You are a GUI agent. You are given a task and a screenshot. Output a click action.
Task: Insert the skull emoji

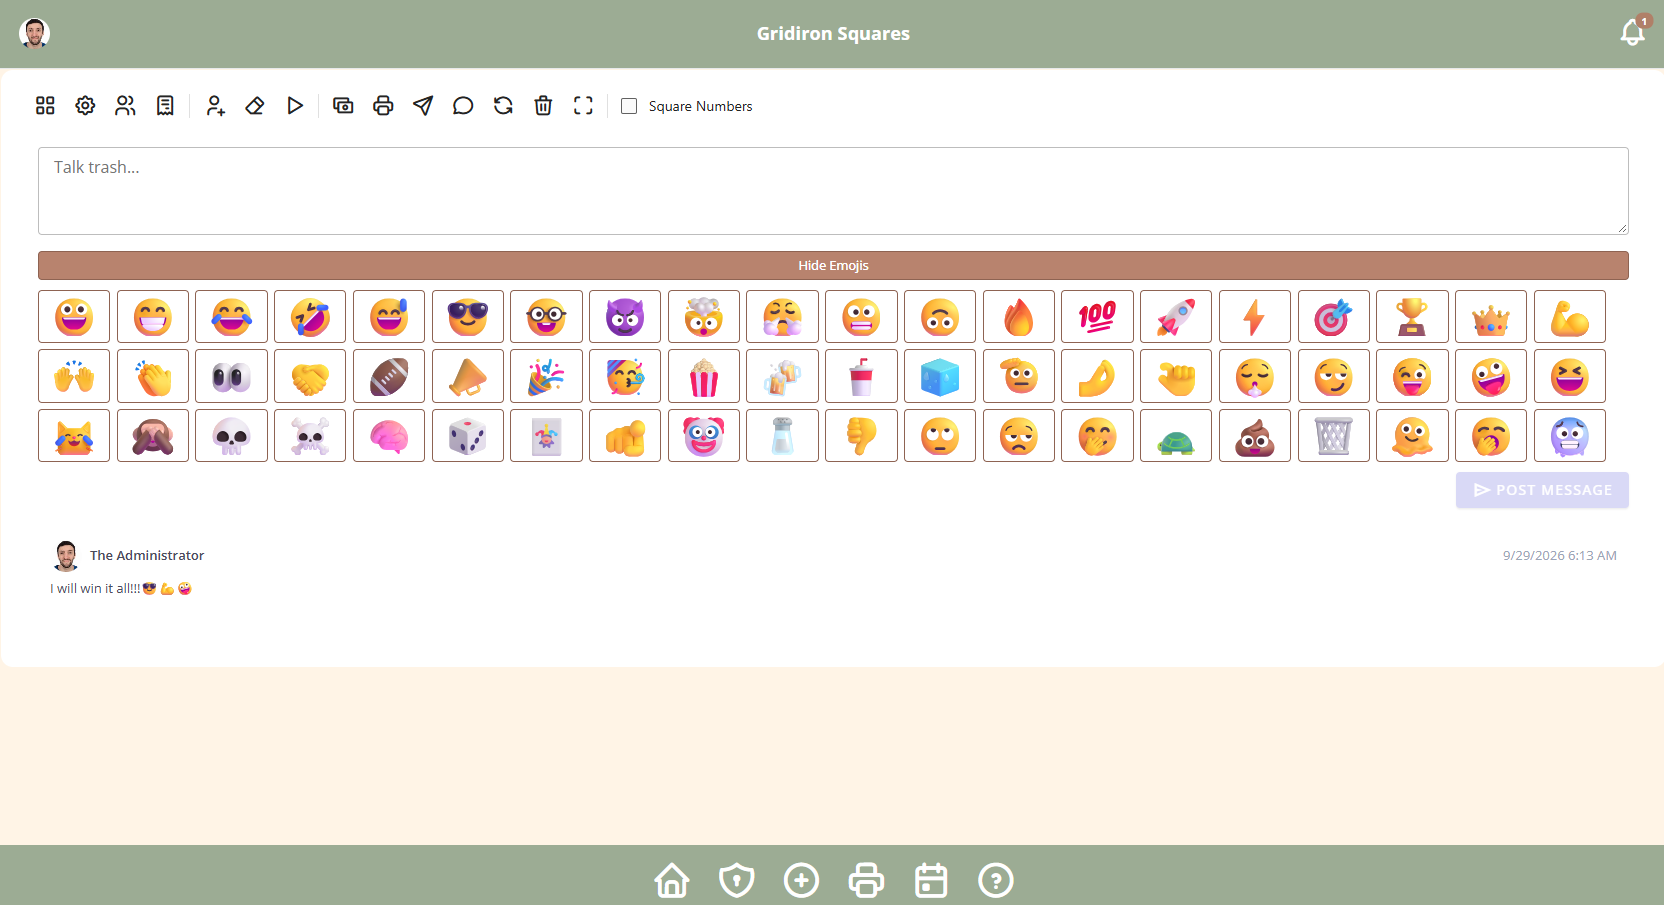pyautogui.click(x=231, y=436)
